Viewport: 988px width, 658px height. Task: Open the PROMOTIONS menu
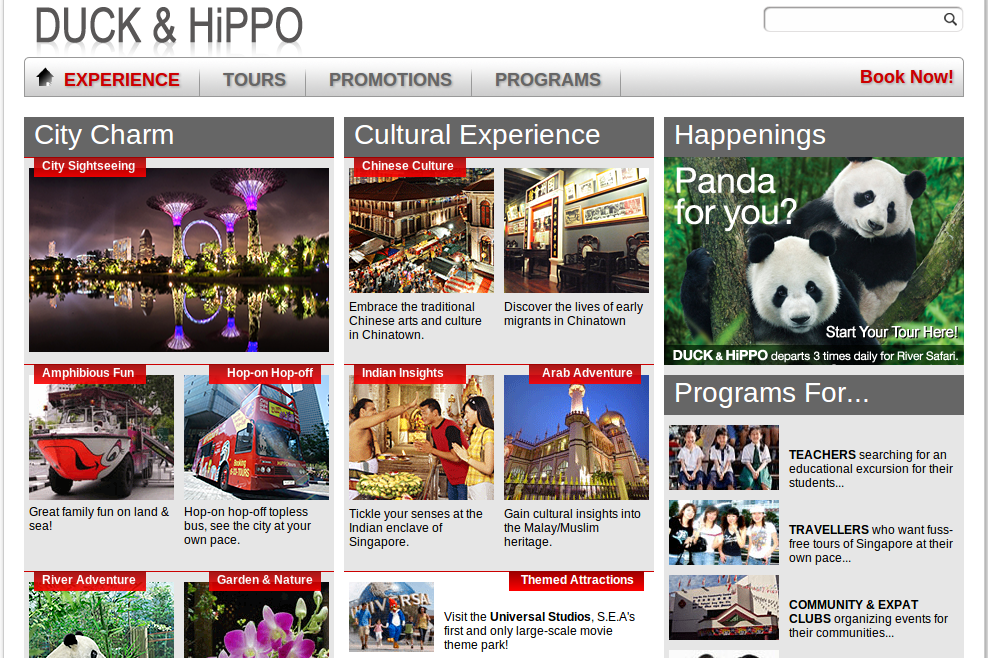(x=390, y=79)
